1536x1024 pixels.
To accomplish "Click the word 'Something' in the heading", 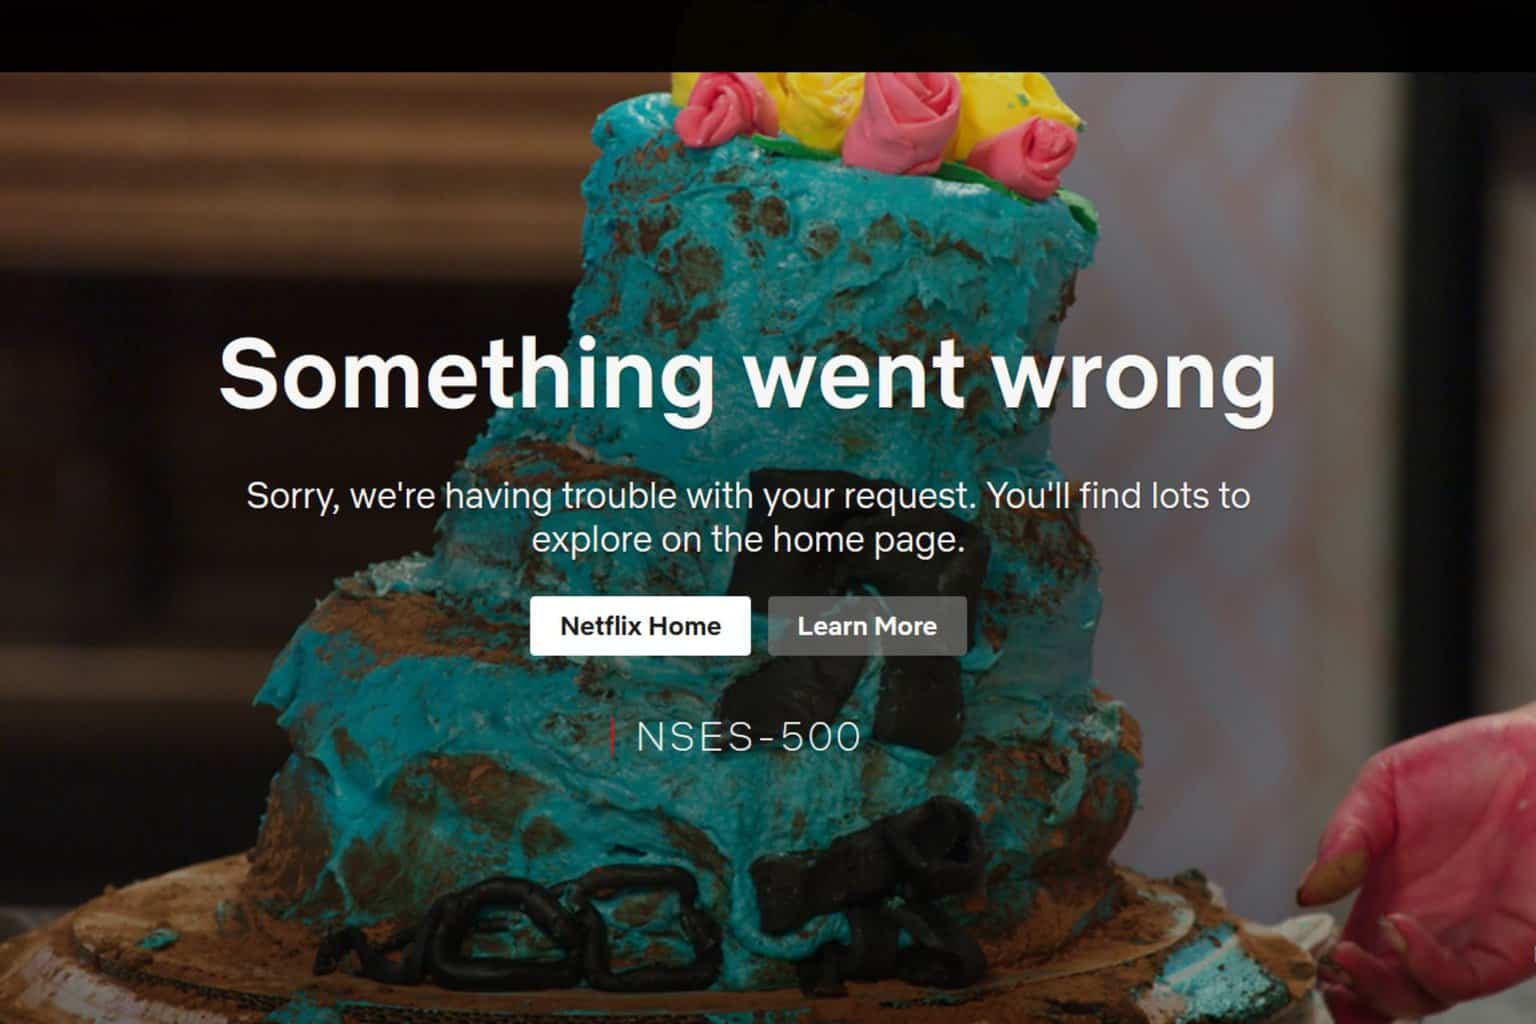I will [466, 373].
